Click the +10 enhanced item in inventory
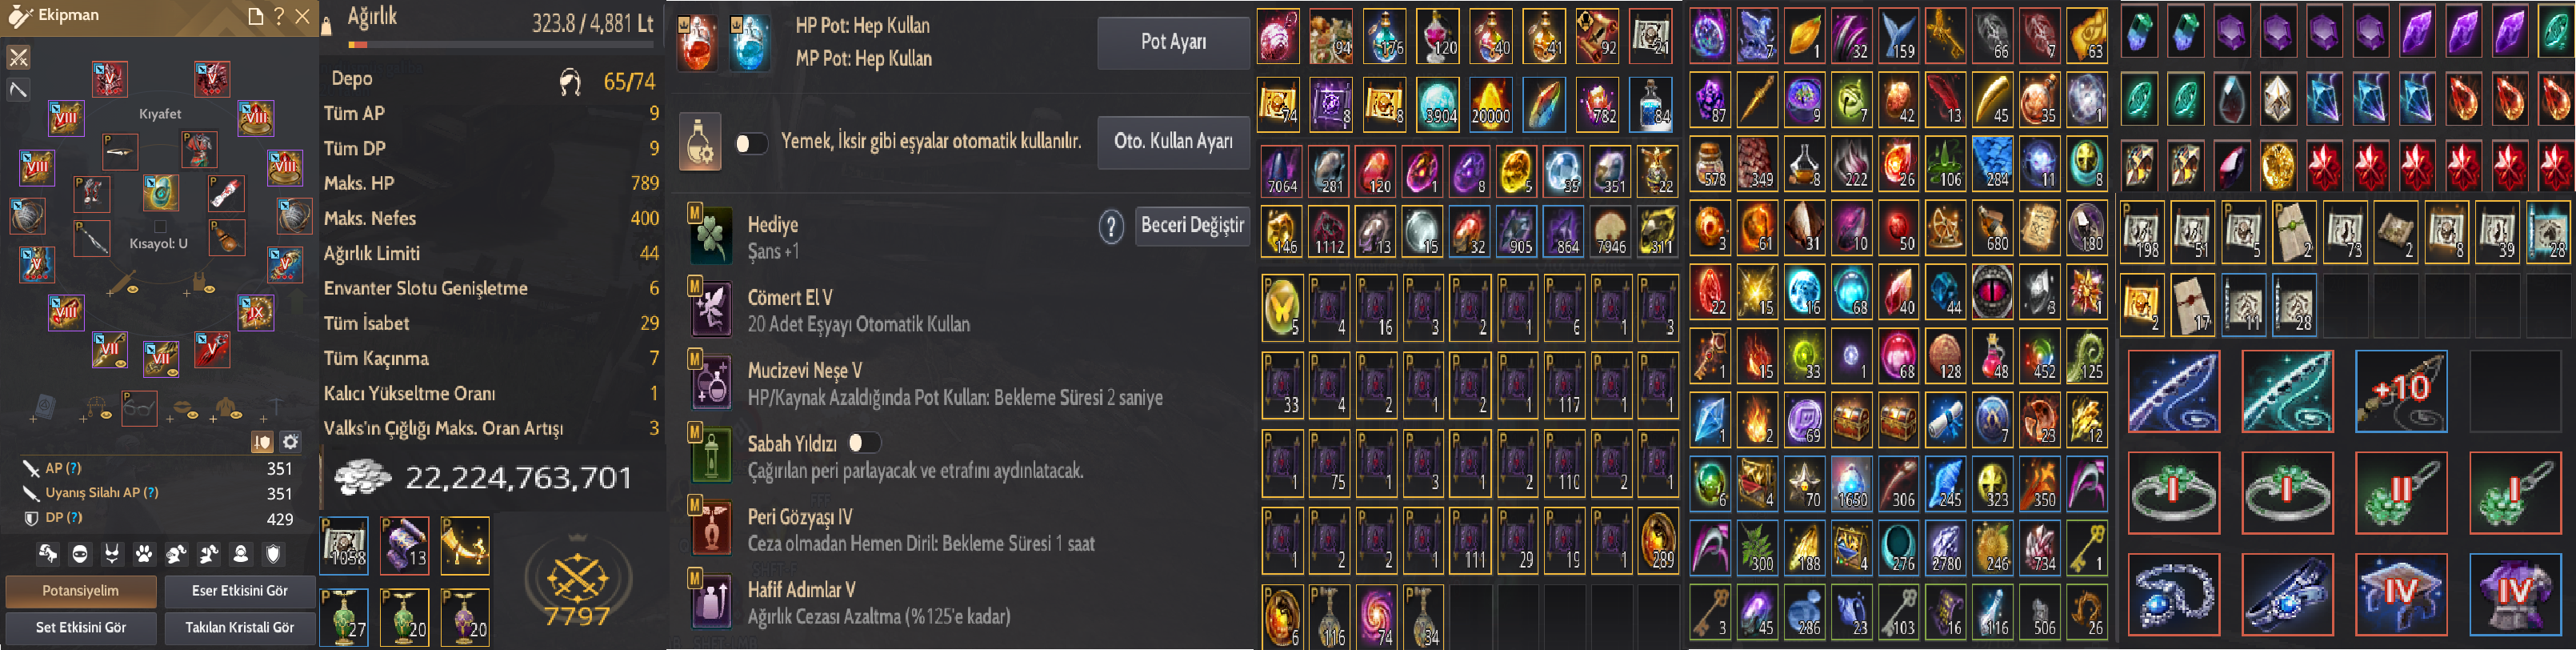This screenshot has height=650, width=2576. coord(2400,391)
